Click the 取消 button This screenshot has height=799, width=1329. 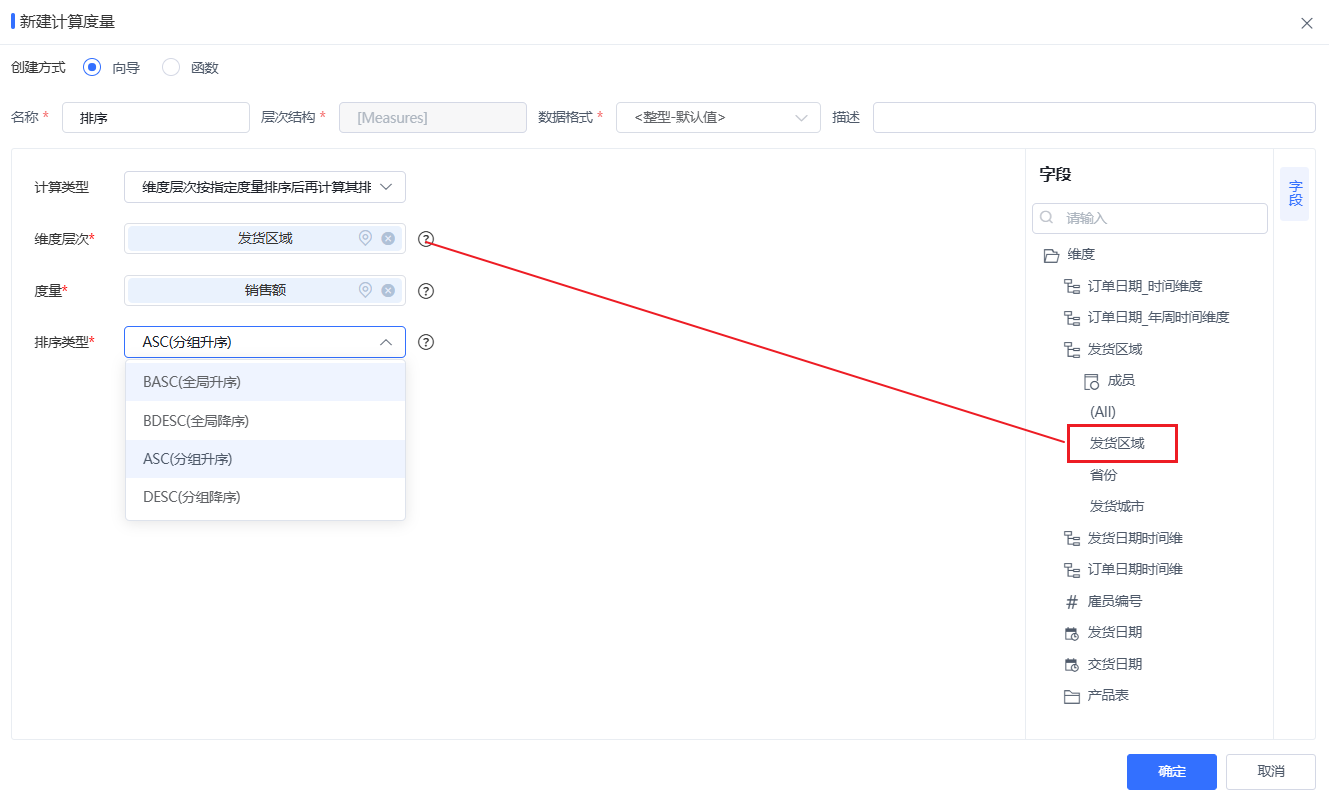click(x=1271, y=772)
